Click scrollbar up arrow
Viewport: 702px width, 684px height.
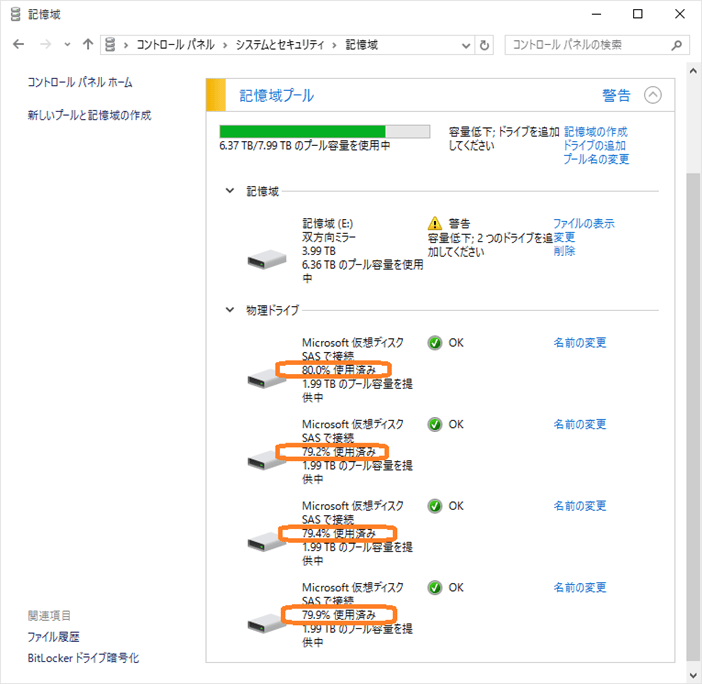pyautogui.click(x=693, y=71)
